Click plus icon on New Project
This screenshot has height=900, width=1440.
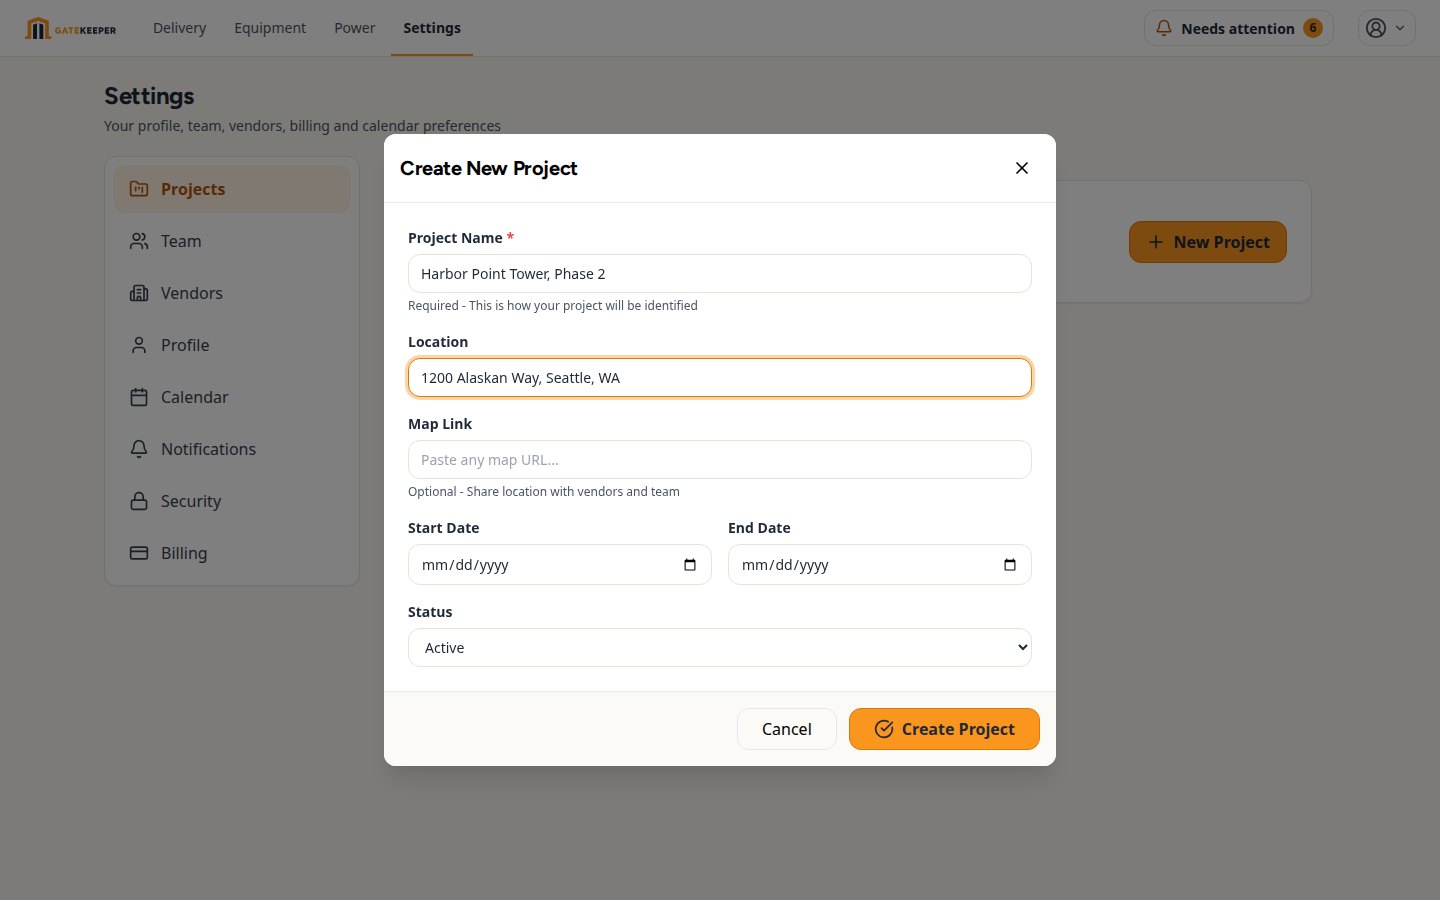coord(1156,242)
